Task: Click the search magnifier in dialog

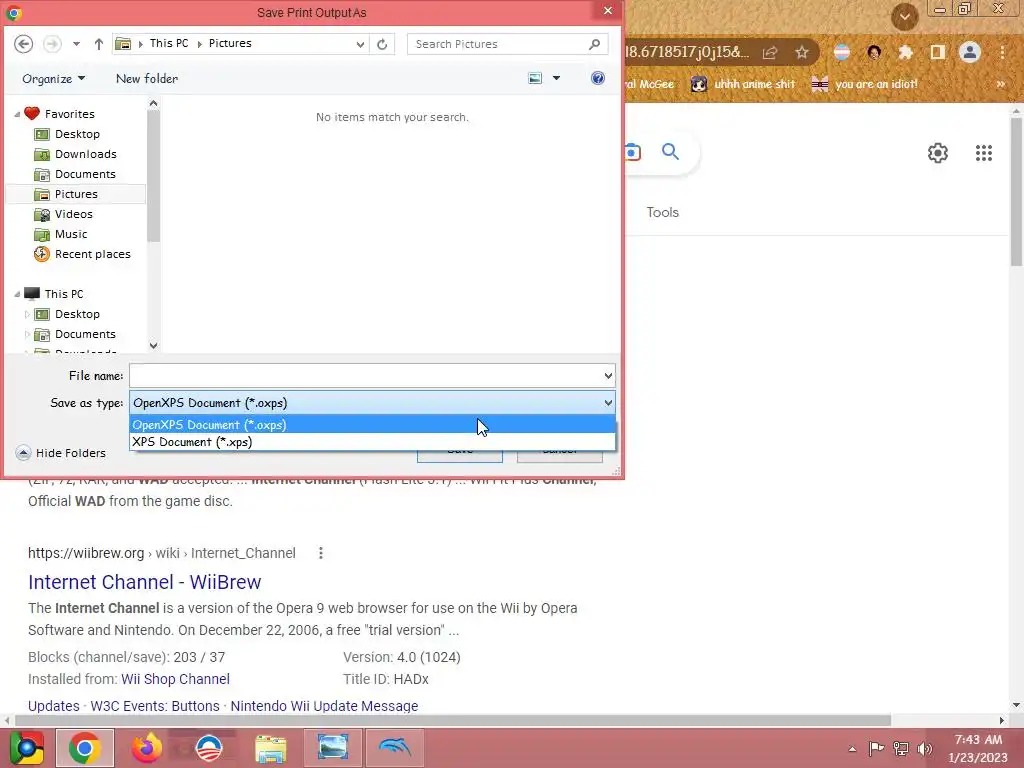Action: tap(594, 44)
